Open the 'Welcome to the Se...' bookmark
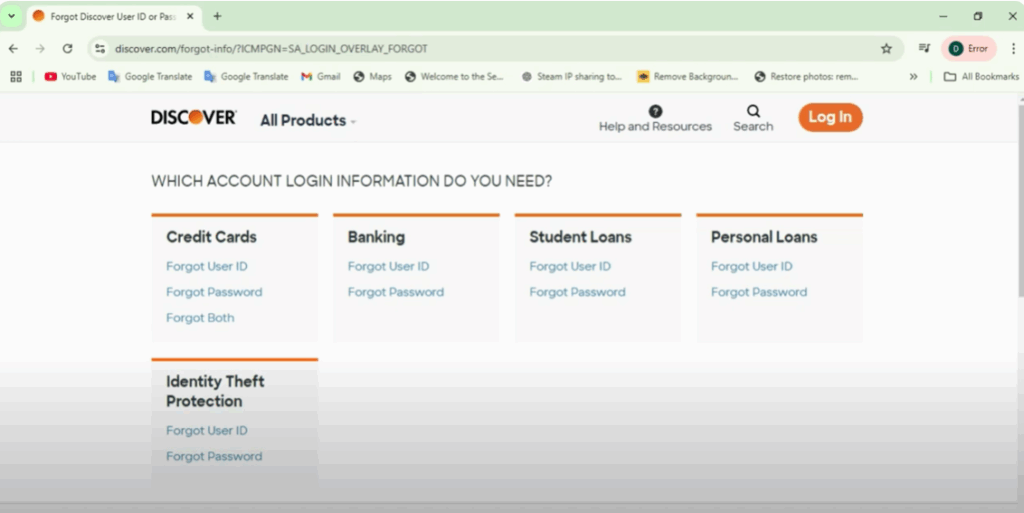 (x=454, y=76)
